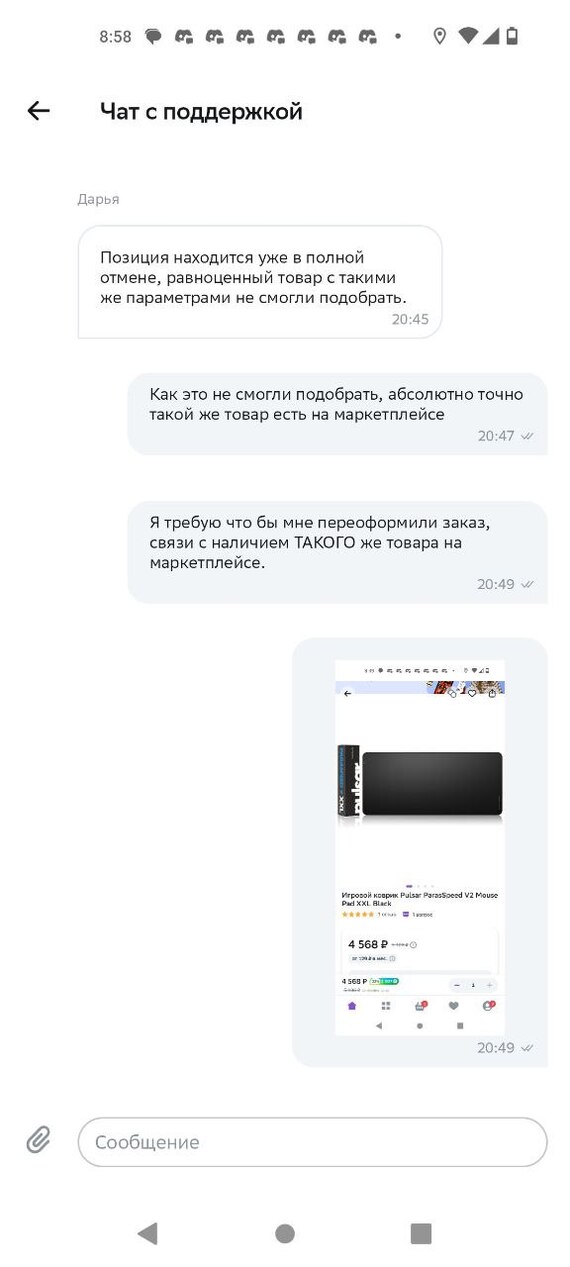Tap the sender name Дарья
570x1267 pixels.
click(x=98, y=199)
